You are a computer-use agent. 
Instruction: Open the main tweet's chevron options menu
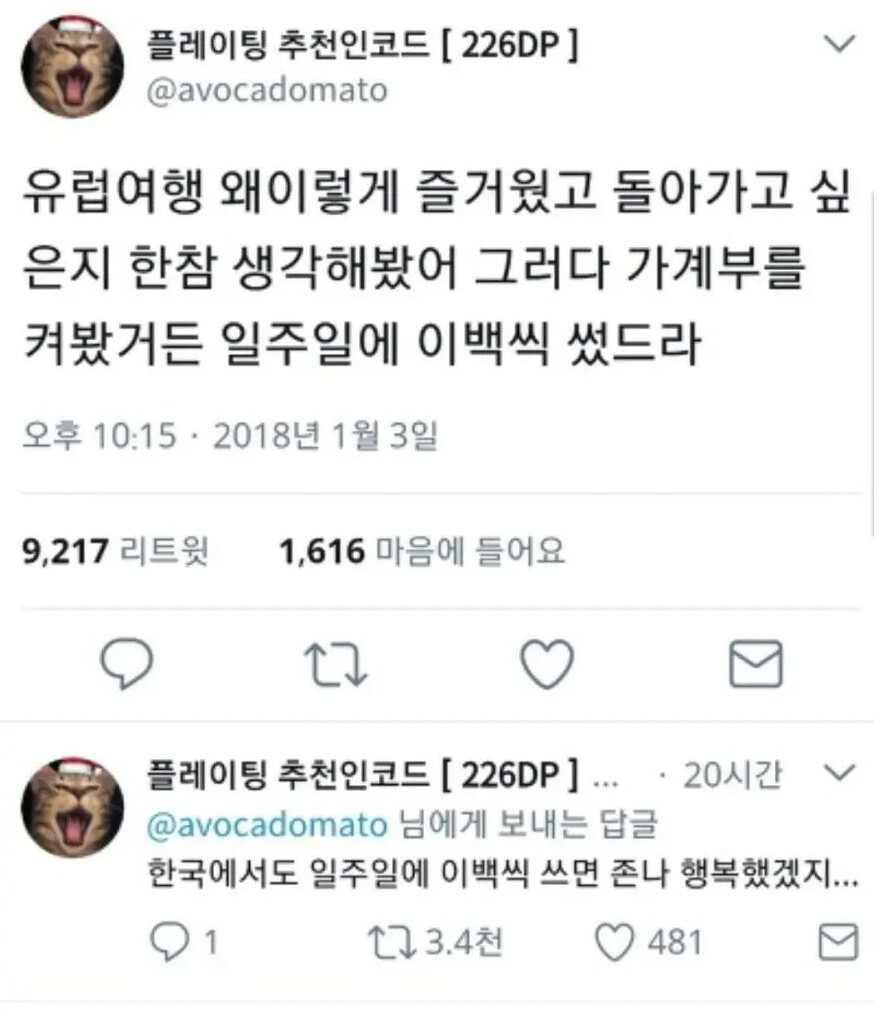(x=839, y=44)
